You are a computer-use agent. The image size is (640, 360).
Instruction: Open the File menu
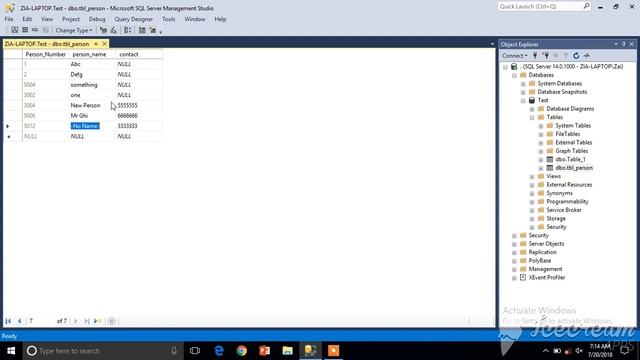pyautogui.click(x=9, y=19)
